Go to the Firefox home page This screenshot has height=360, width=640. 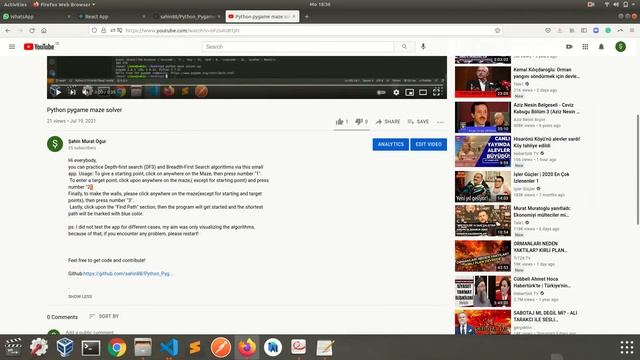coord(44,31)
